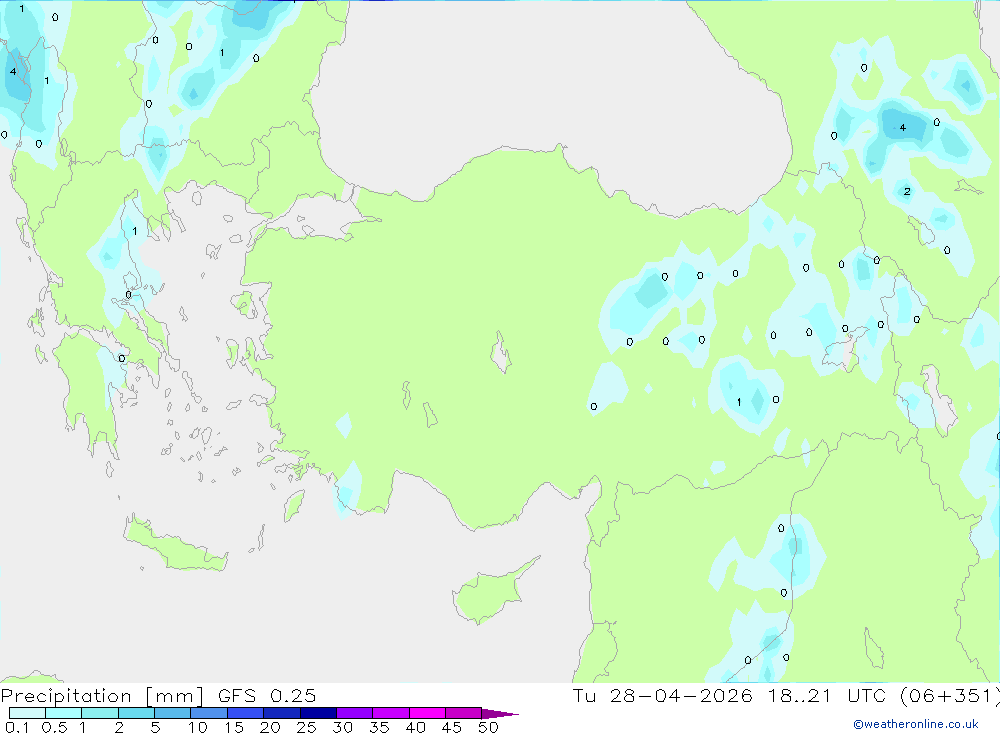The width and height of the screenshot is (1000, 733).
Task: Click the 0.1–0.5 mm palest legend swatch
Action: point(27,713)
